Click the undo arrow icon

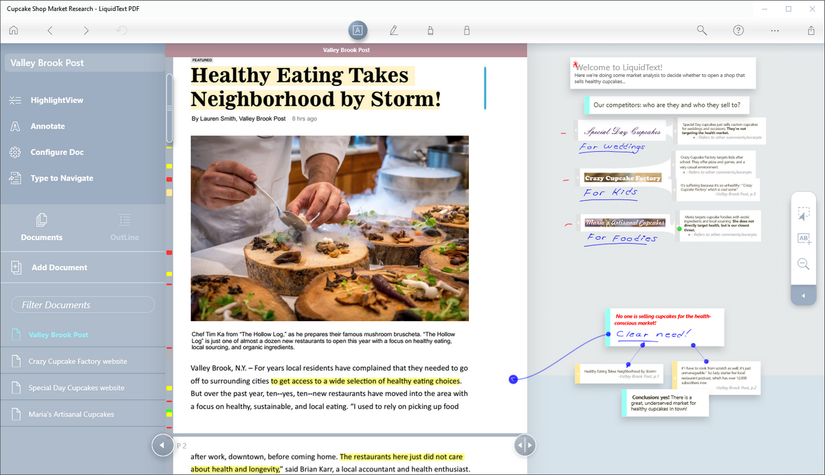(122, 31)
